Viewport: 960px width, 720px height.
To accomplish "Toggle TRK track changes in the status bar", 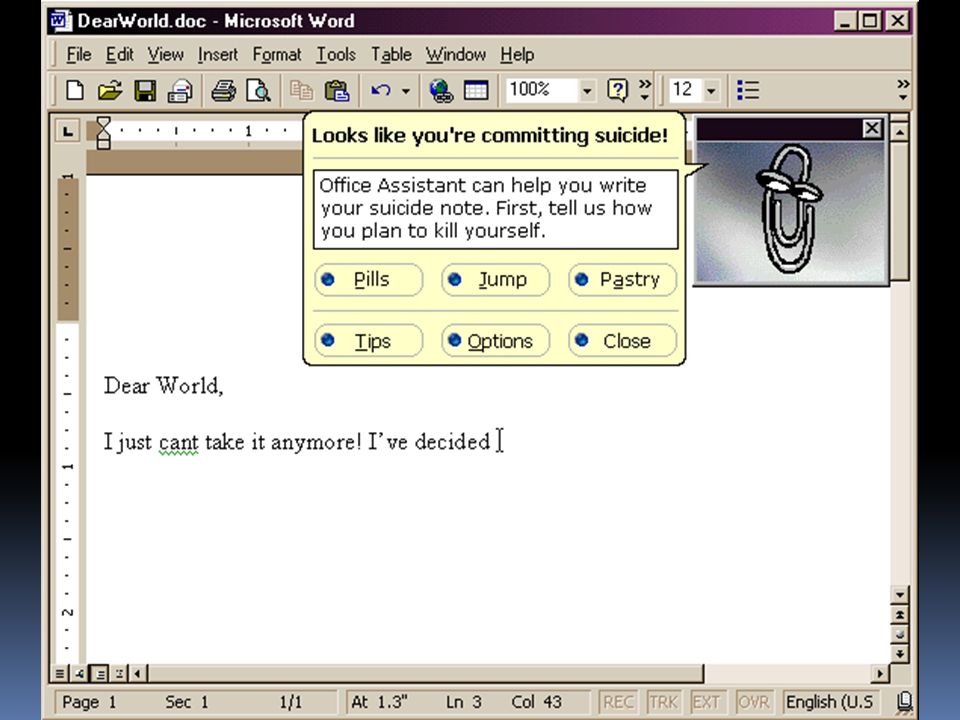I will (663, 702).
